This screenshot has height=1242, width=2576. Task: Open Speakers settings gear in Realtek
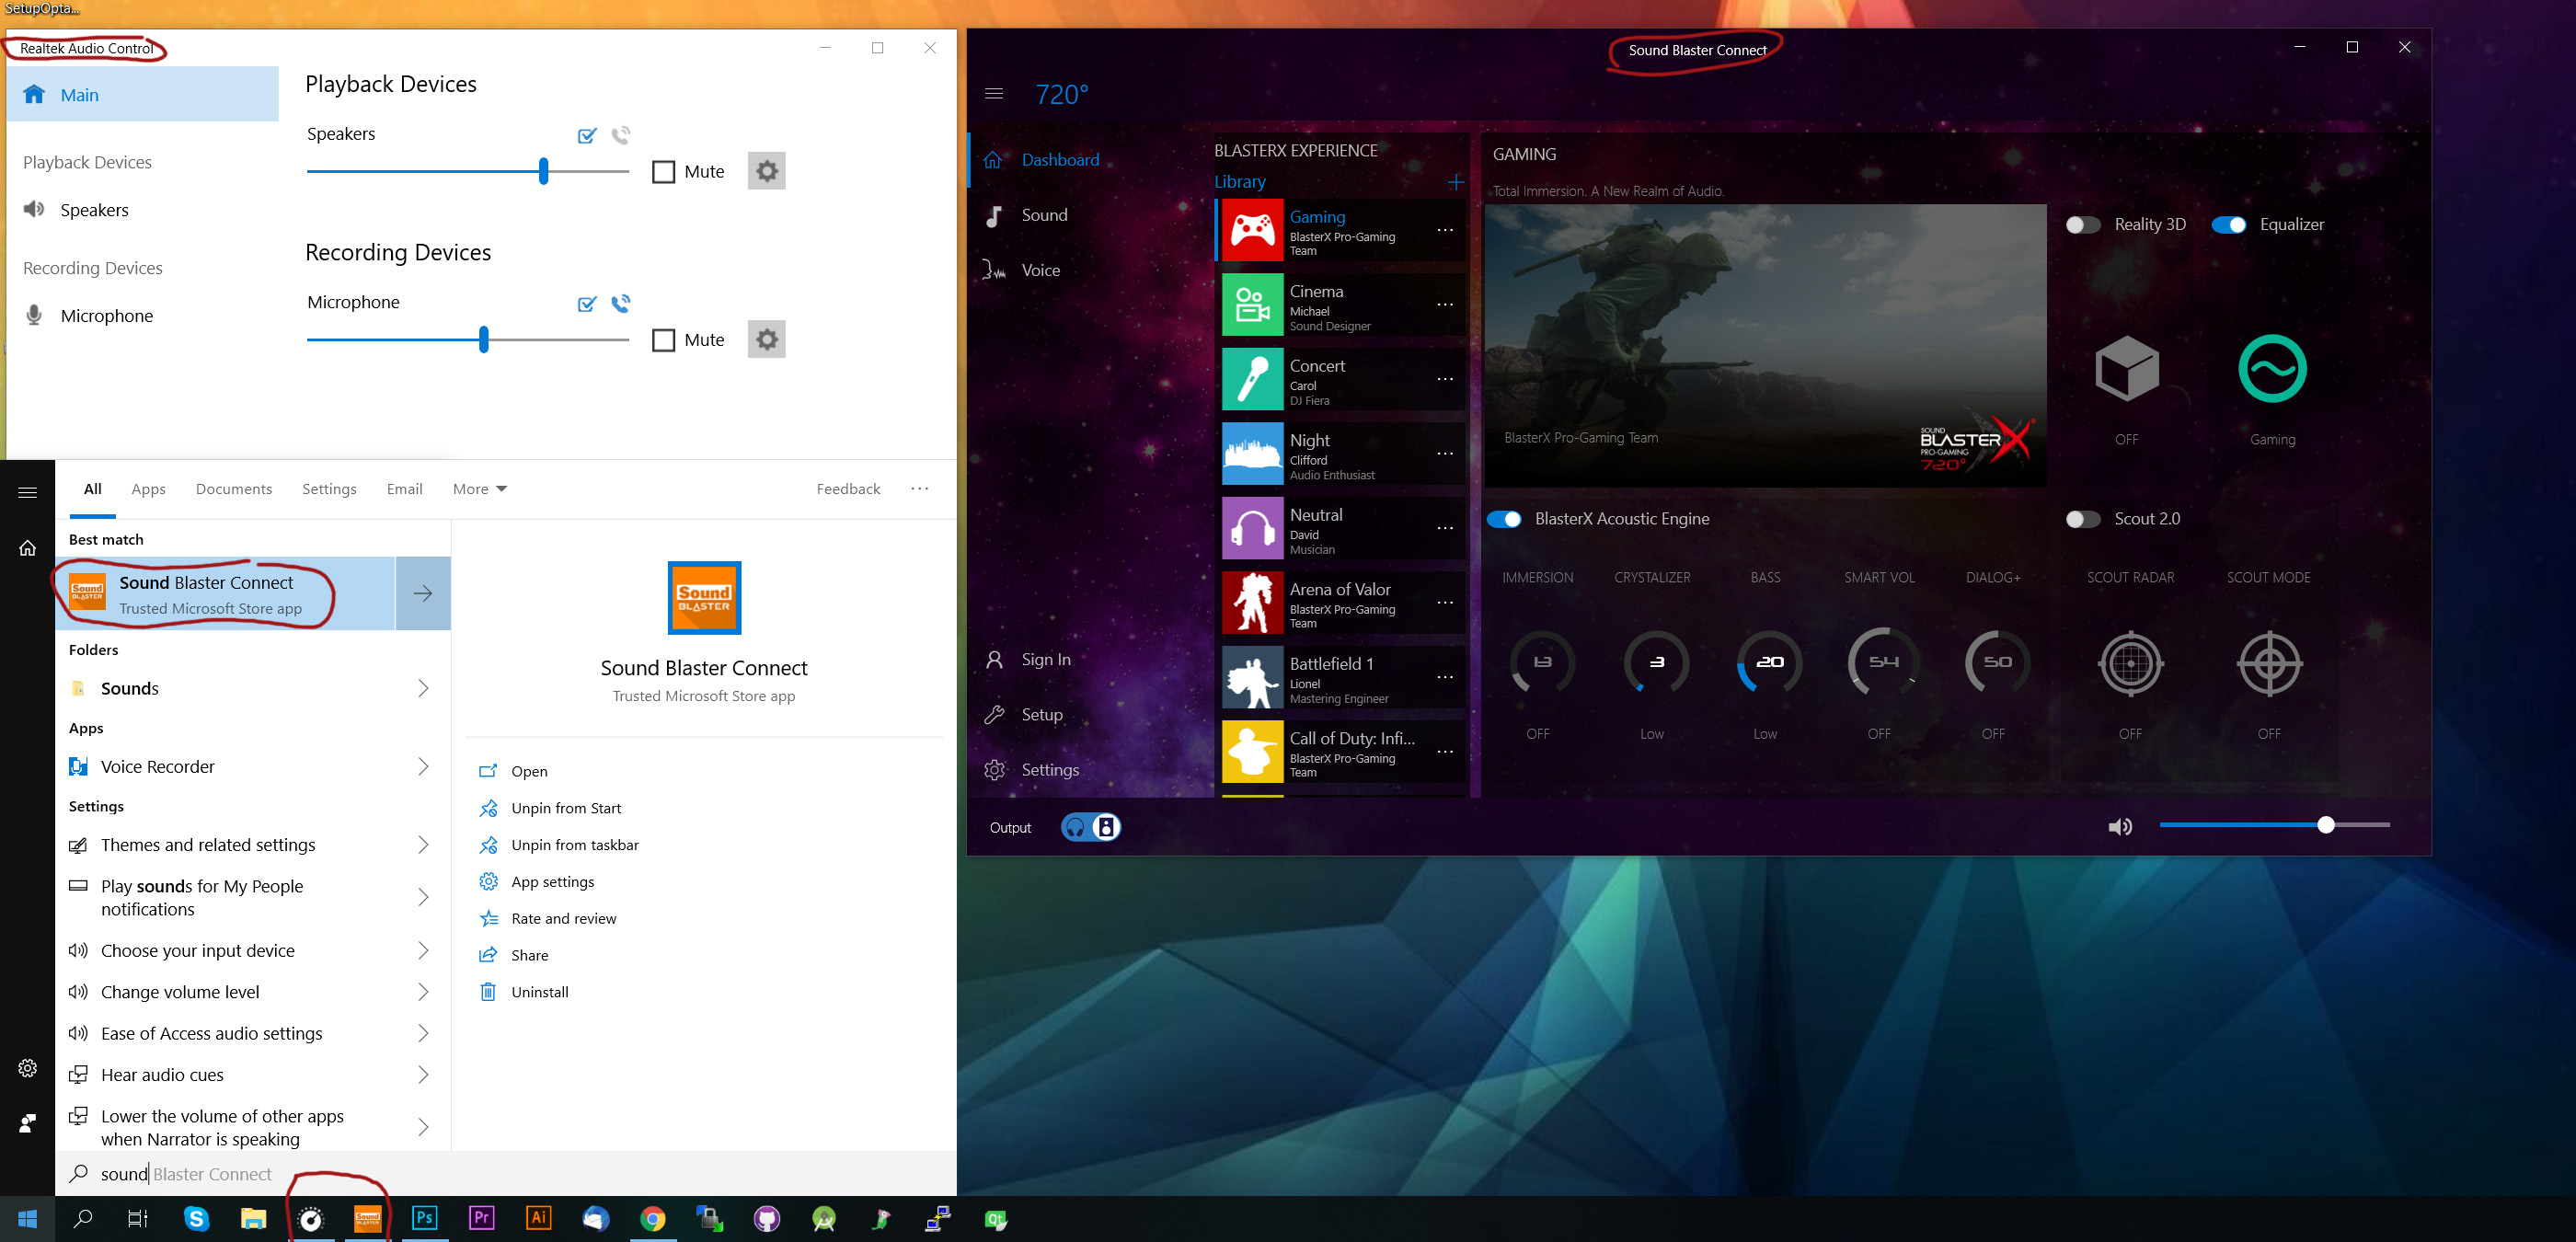click(x=766, y=171)
